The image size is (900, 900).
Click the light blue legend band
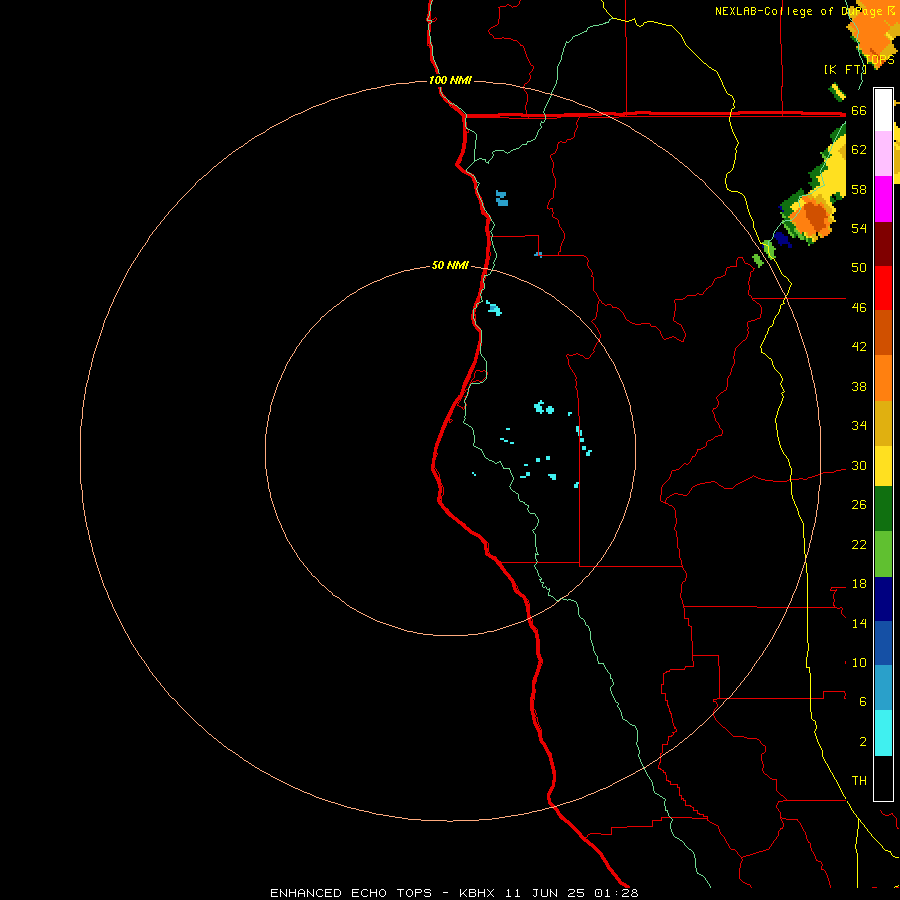(883, 688)
